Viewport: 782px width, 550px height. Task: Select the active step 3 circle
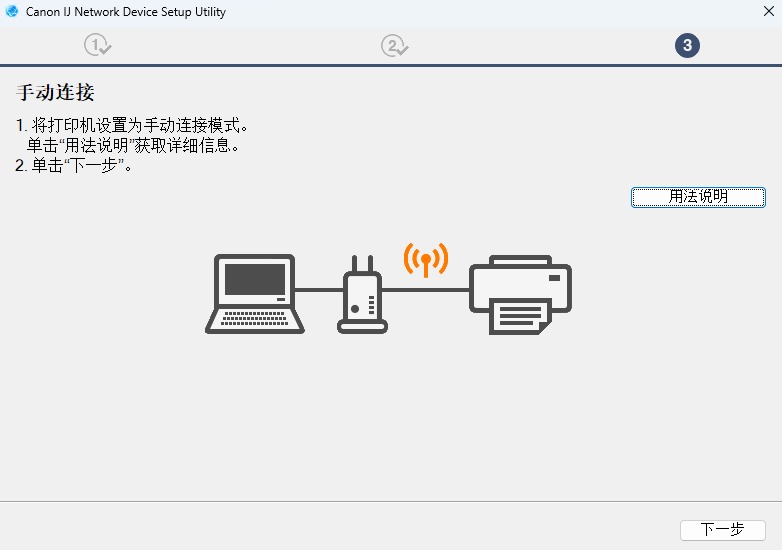click(x=687, y=45)
